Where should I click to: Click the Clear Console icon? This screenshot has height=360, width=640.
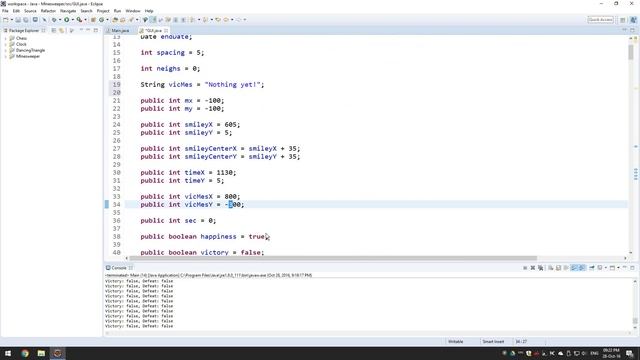point(551,268)
